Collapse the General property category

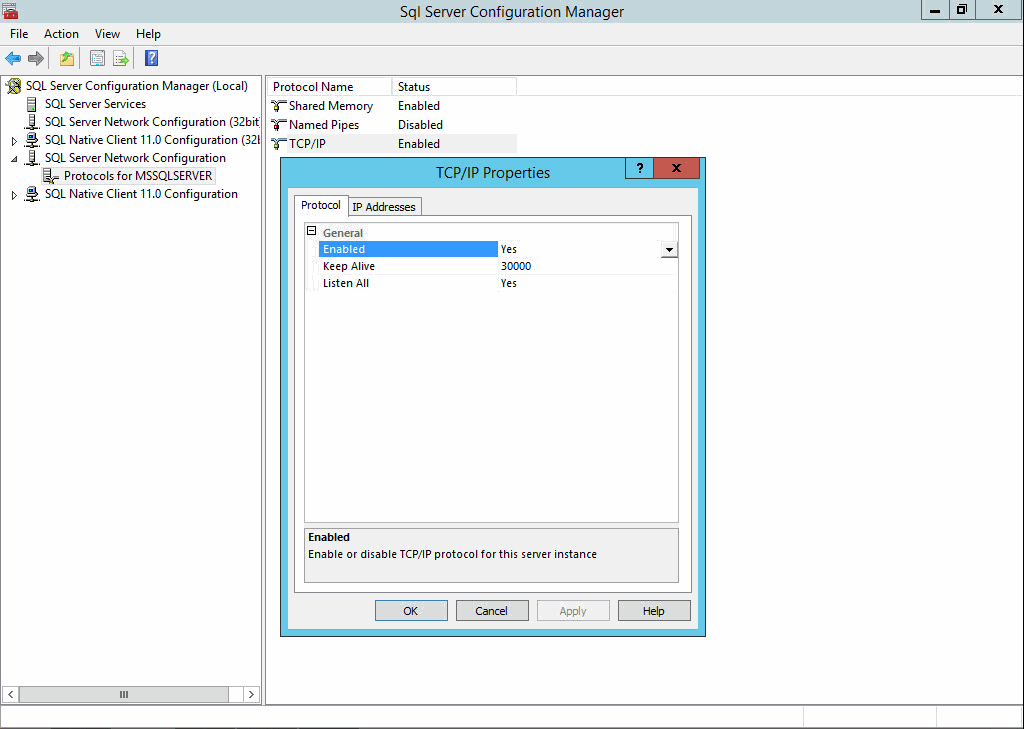point(311,232)
